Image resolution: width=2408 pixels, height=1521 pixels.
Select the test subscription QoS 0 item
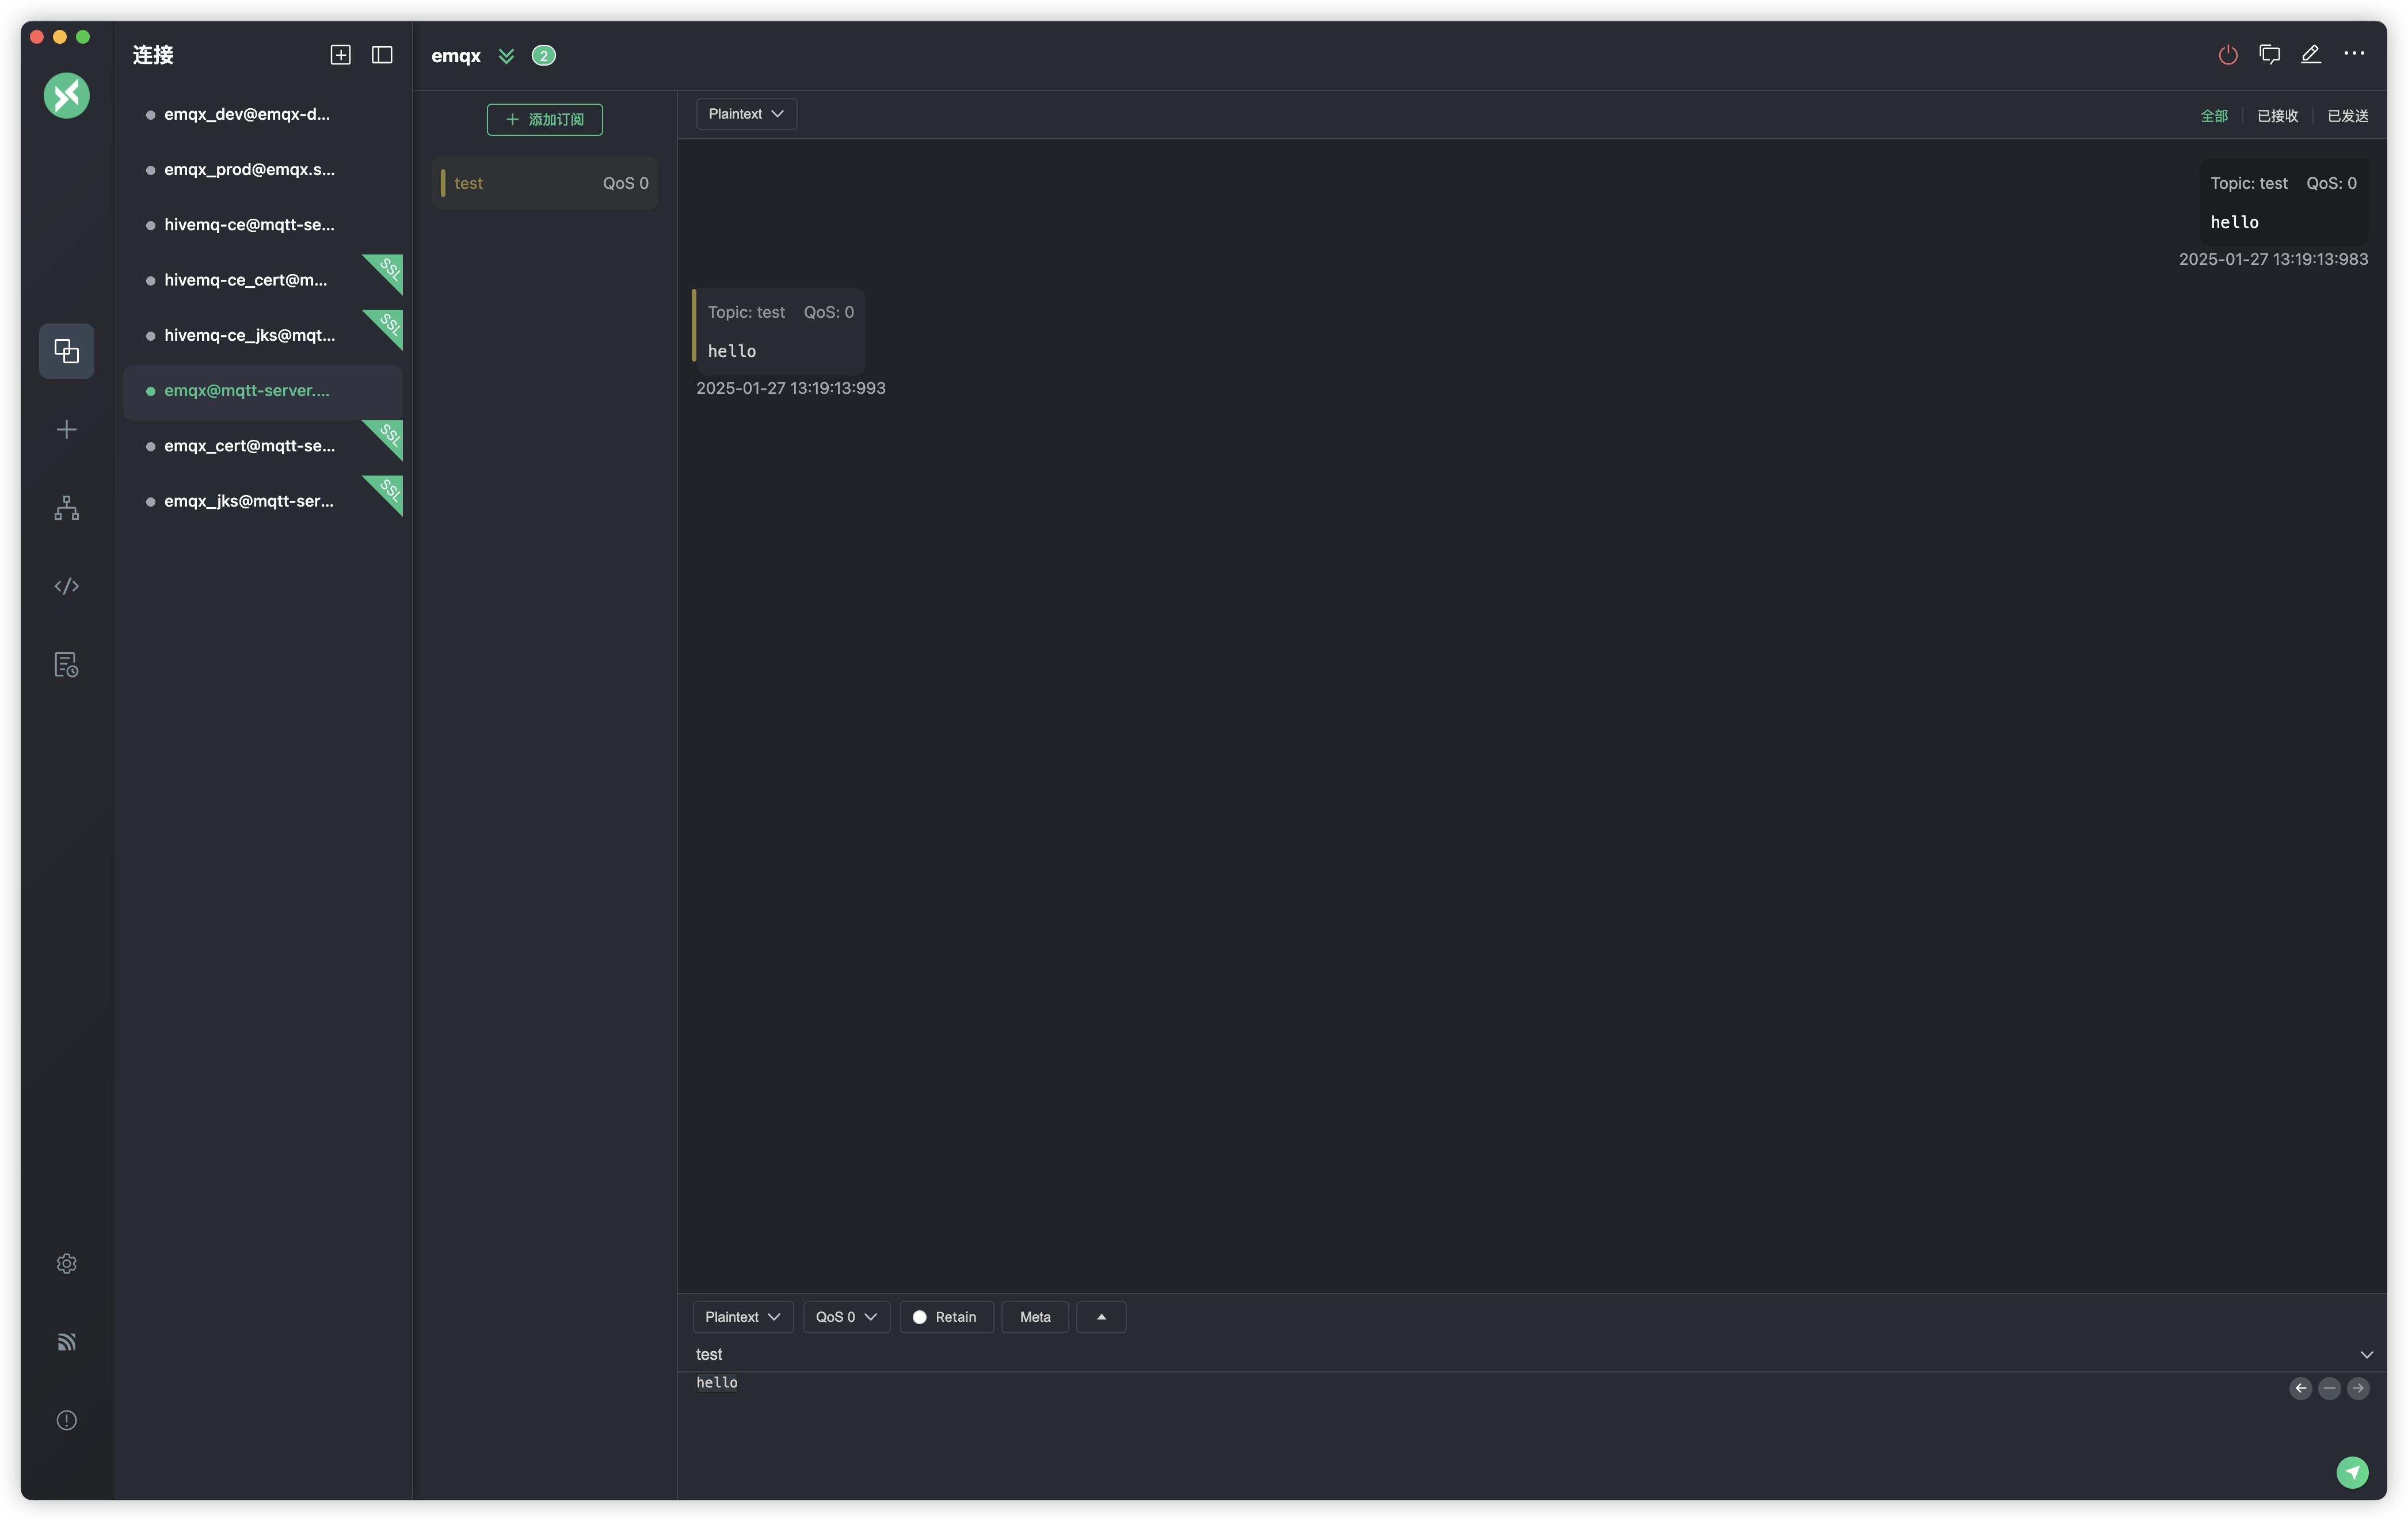545,183
